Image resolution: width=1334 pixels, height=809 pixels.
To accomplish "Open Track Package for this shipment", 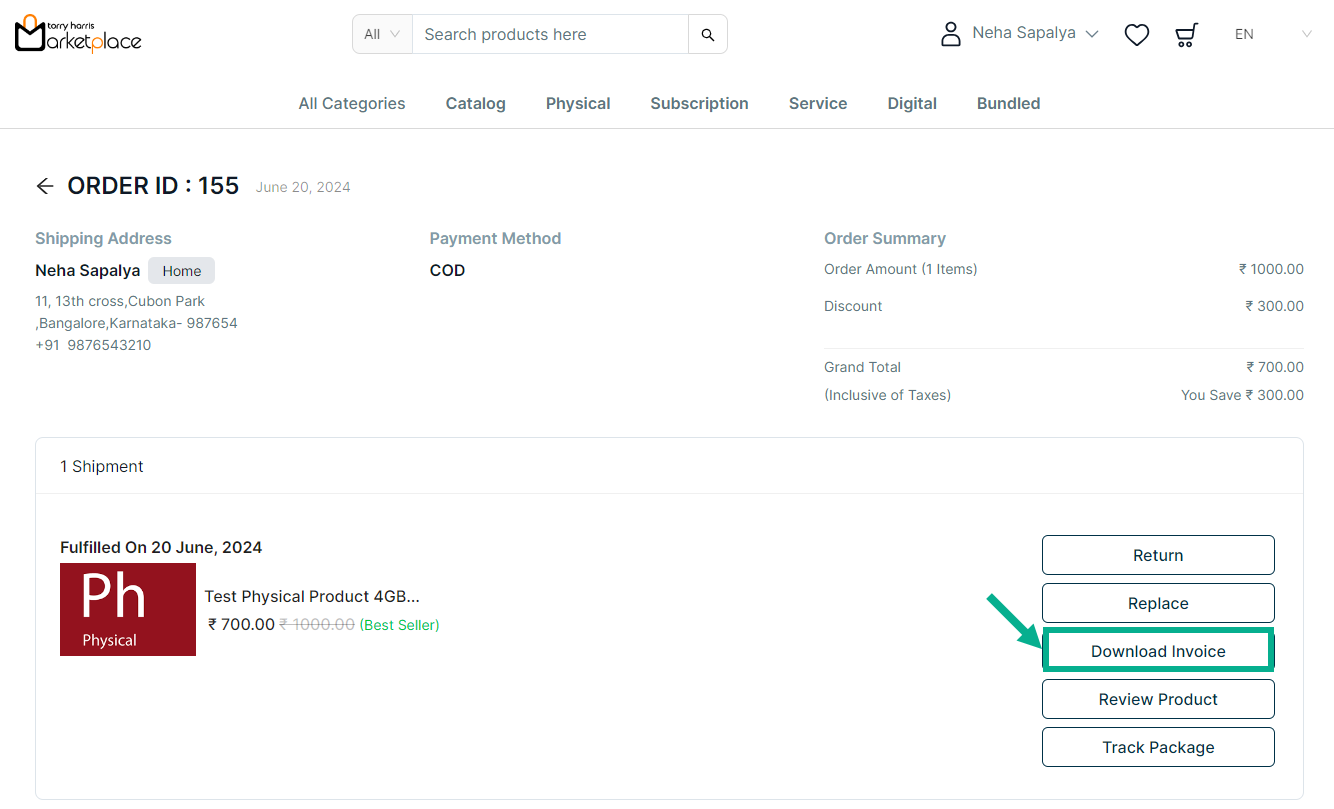I will coord(1158,747).
